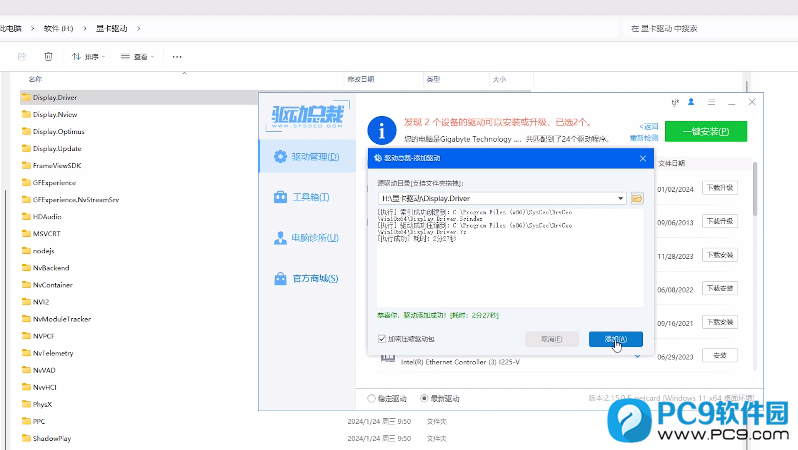Image resolution: width=798 pixels, height=450 pixels.
Task: Click the user account icon in driver app title bar
Action: pos(691,102)
